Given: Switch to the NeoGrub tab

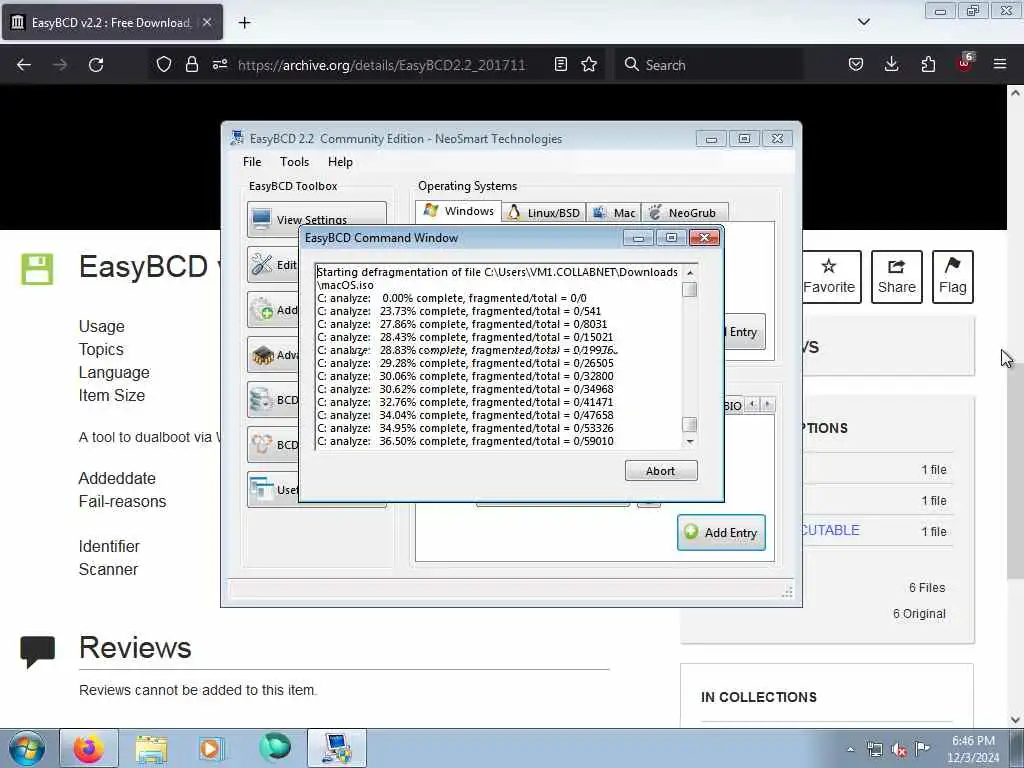Looking at the screenshot, I should (684, 213).
